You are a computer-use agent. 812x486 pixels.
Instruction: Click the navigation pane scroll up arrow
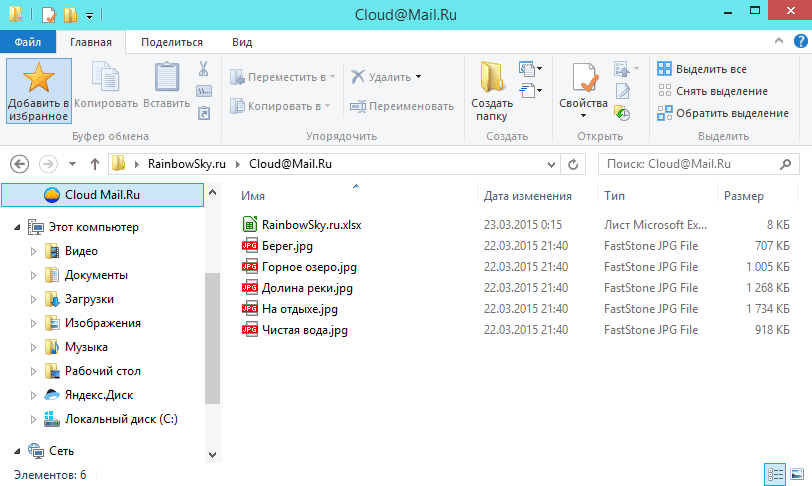(x=212, y=192)
